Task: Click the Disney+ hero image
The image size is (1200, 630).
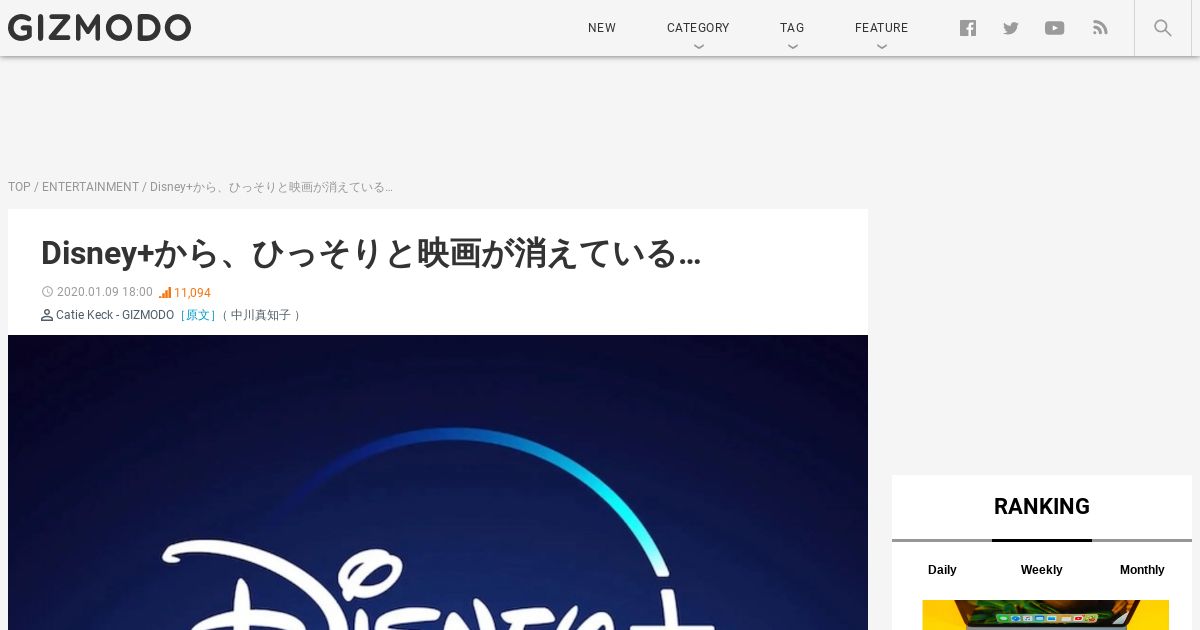Action: click(438, 482)
